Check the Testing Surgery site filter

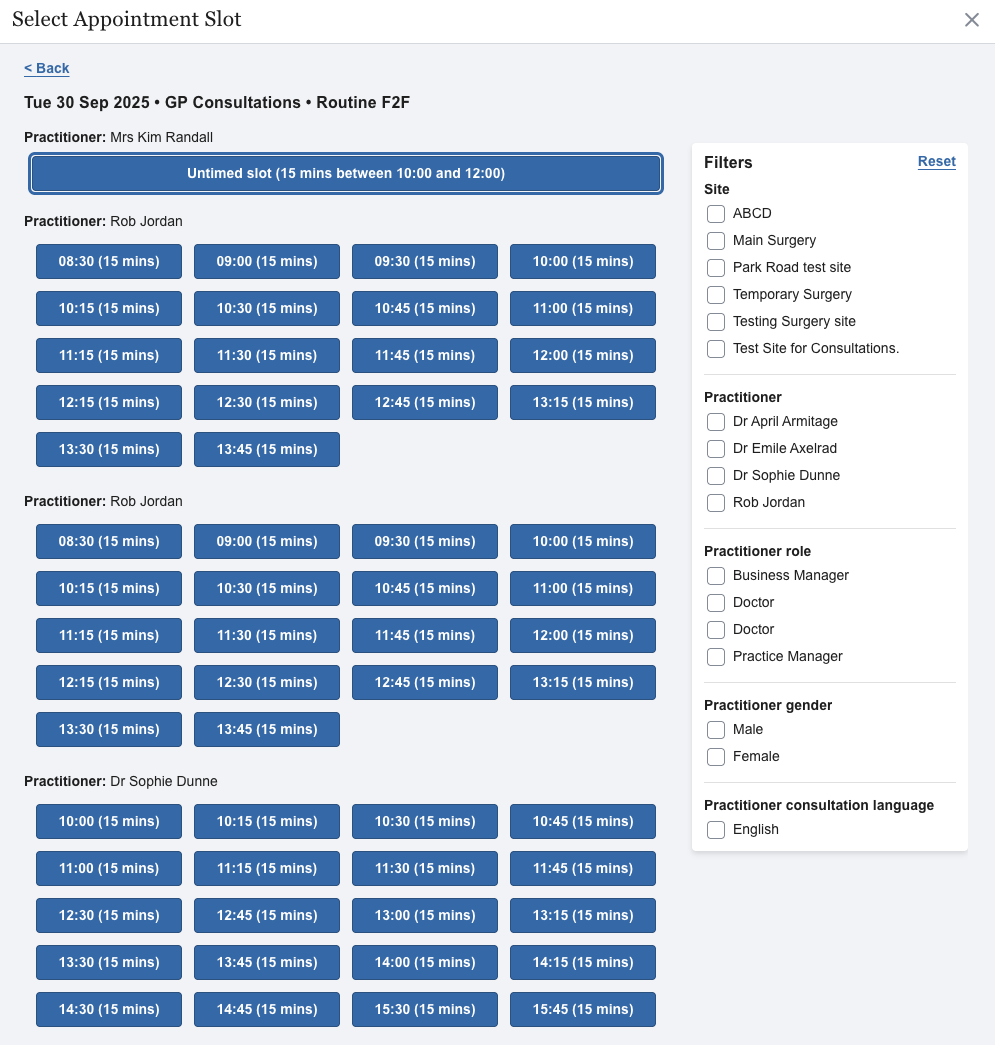(716, 322)
